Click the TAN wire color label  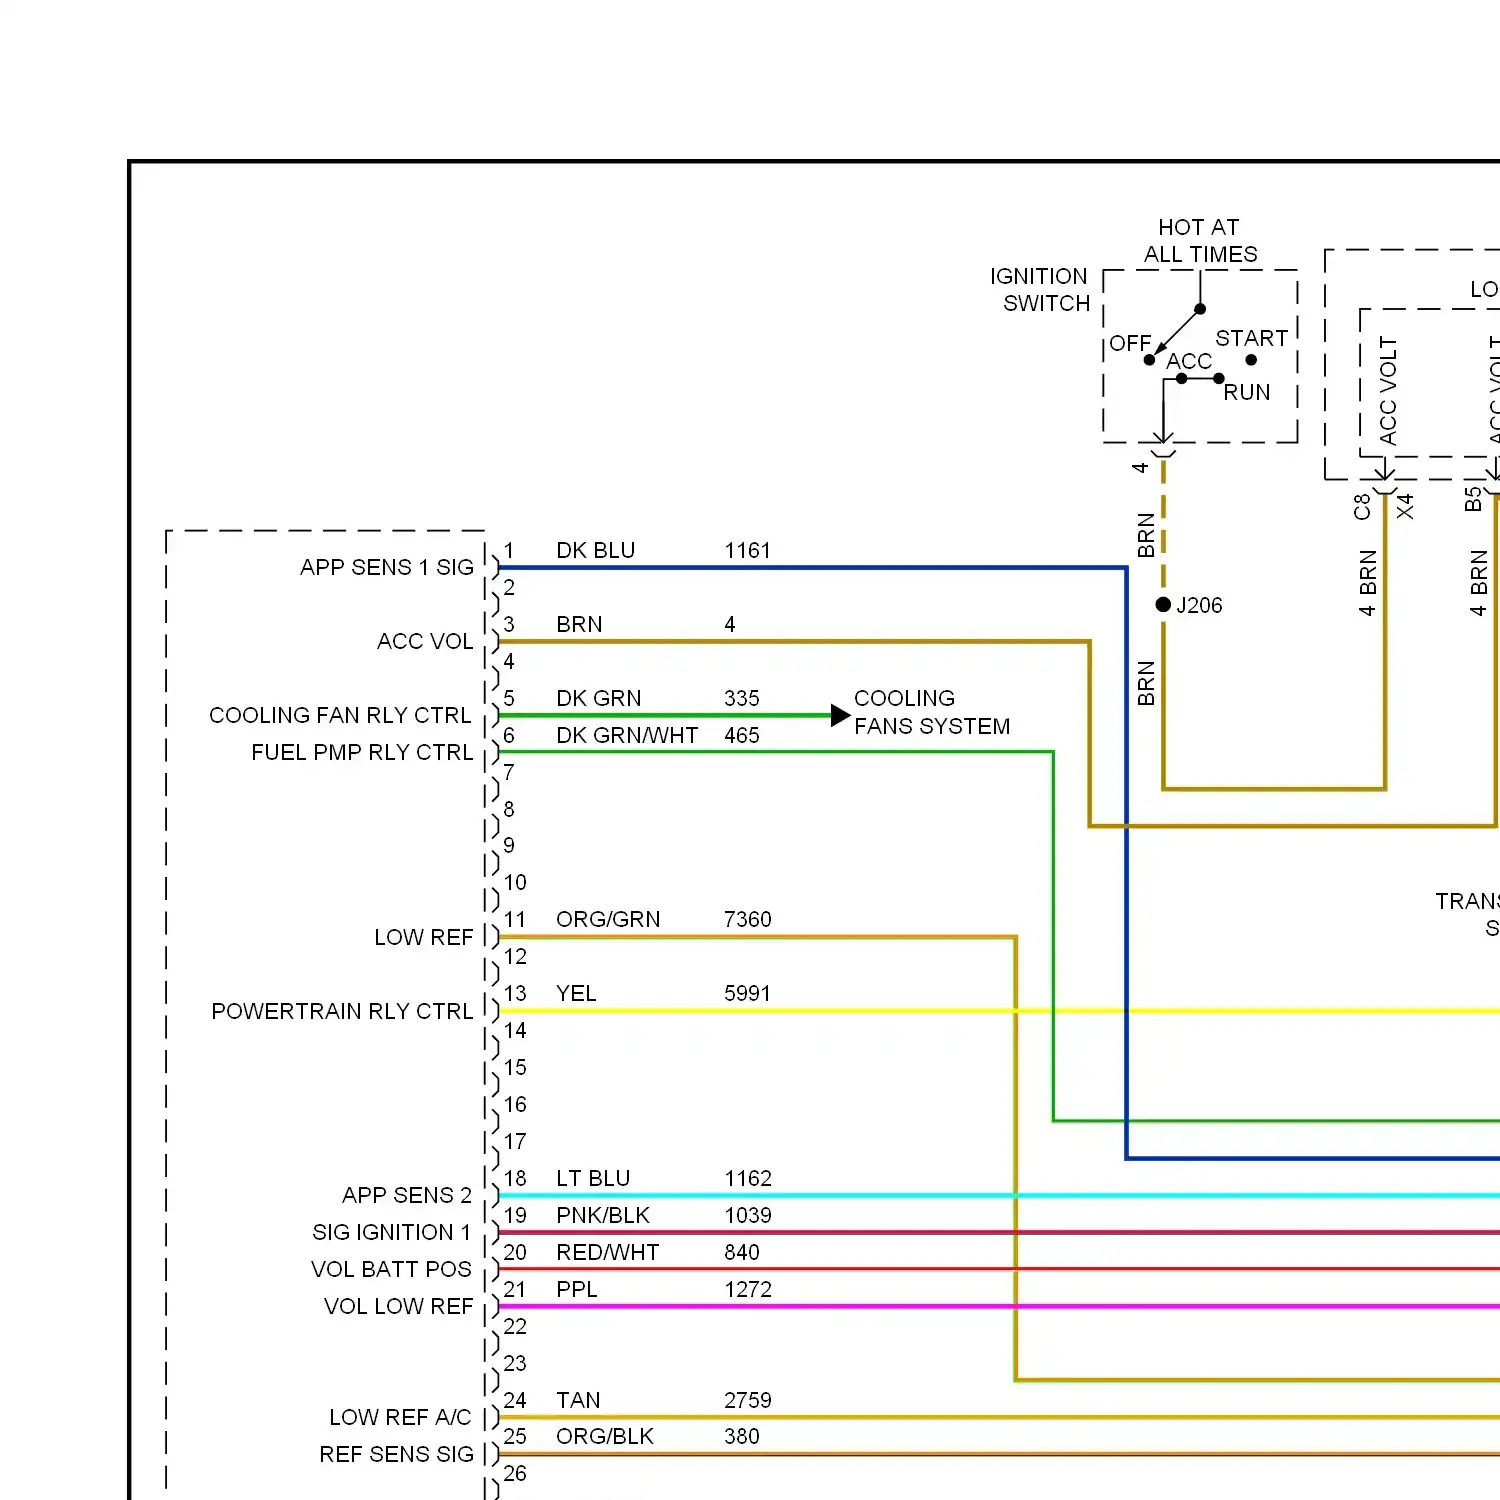click(578, 1400)
